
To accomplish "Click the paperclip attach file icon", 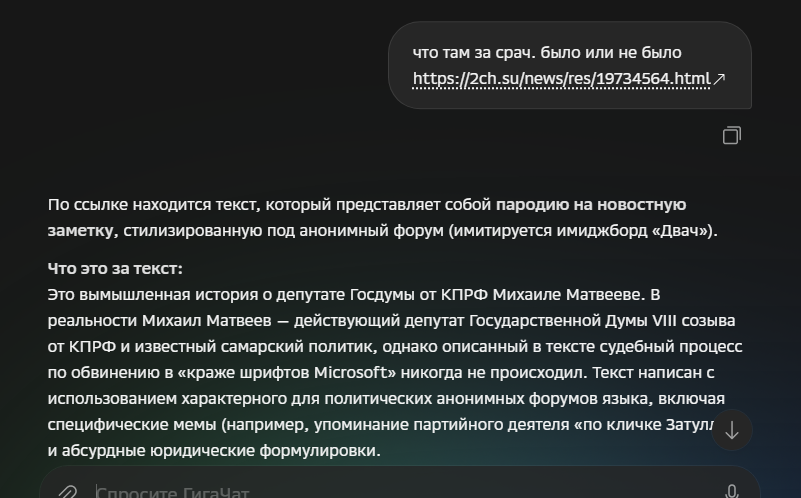I will tap(67, 492).
